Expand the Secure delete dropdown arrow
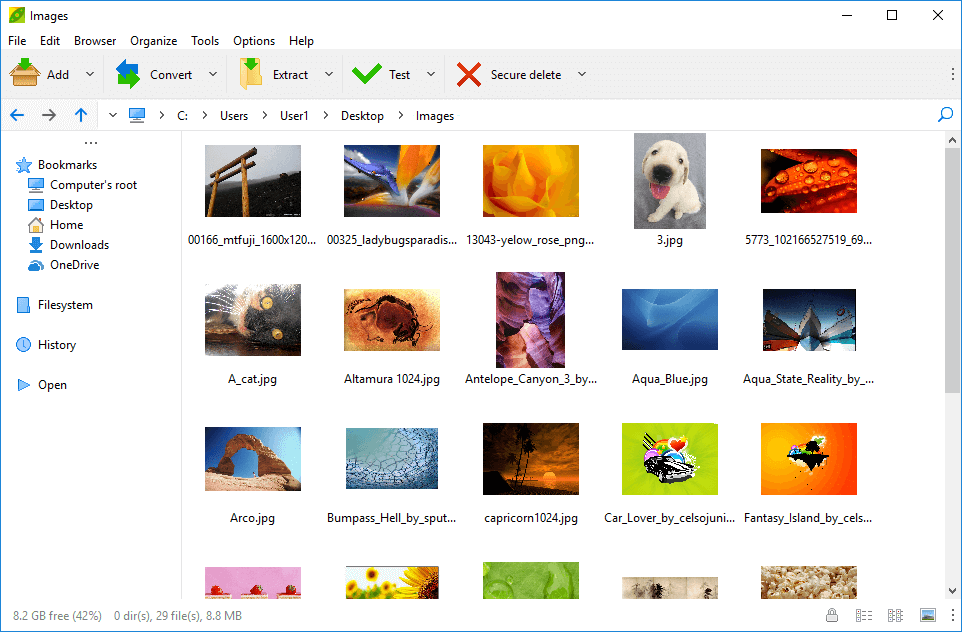 582,74
